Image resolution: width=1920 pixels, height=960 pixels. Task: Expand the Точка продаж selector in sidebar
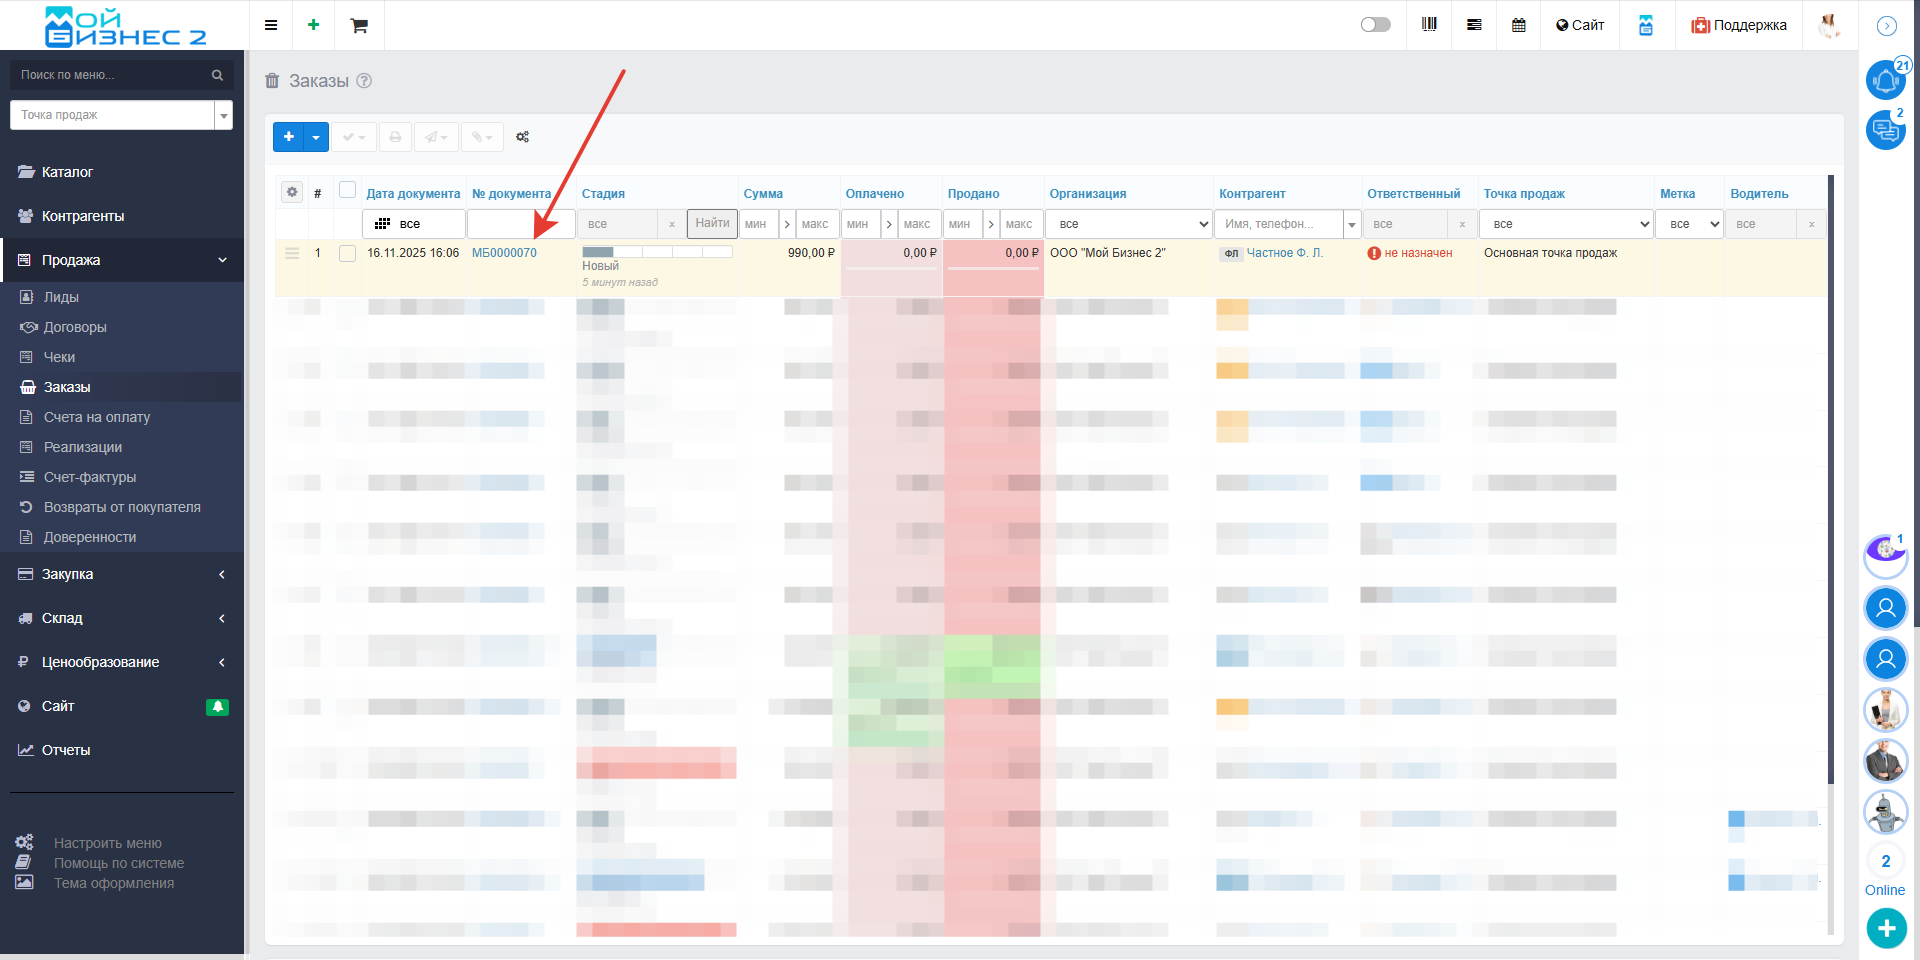tap(224, 116)
